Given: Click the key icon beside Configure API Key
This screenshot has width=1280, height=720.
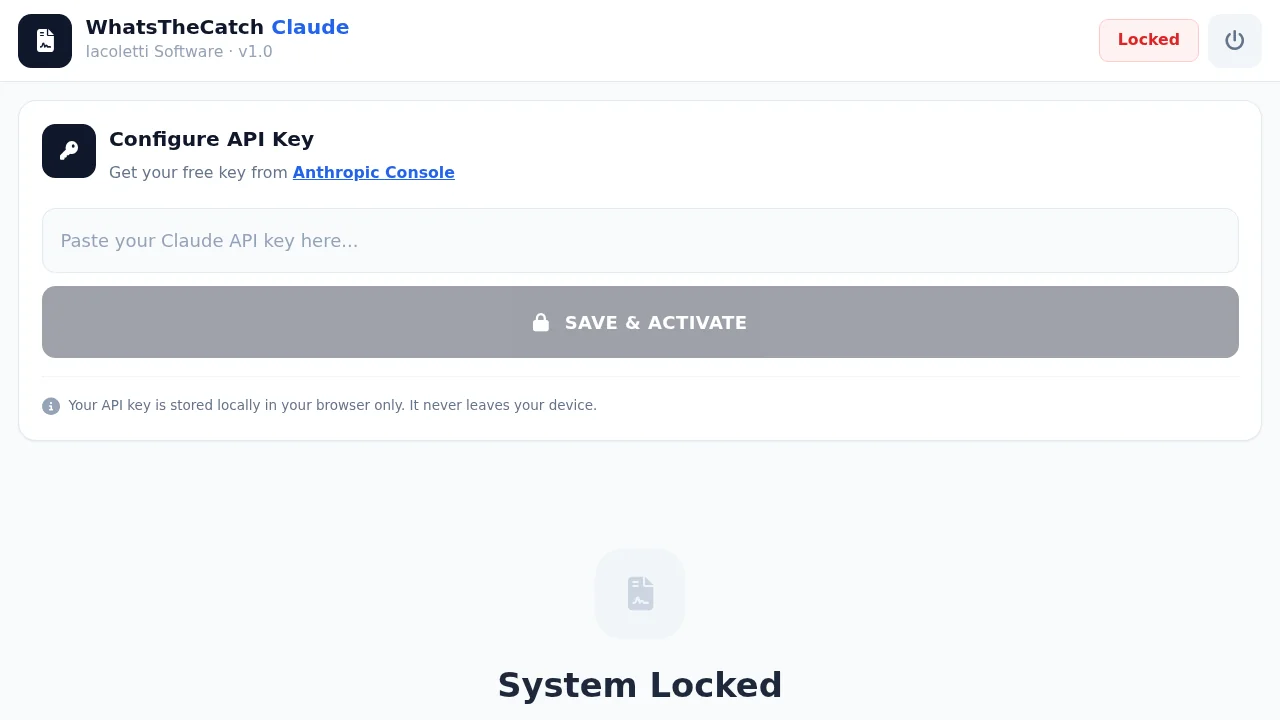Looking at the screenshot, I should 69,151.
